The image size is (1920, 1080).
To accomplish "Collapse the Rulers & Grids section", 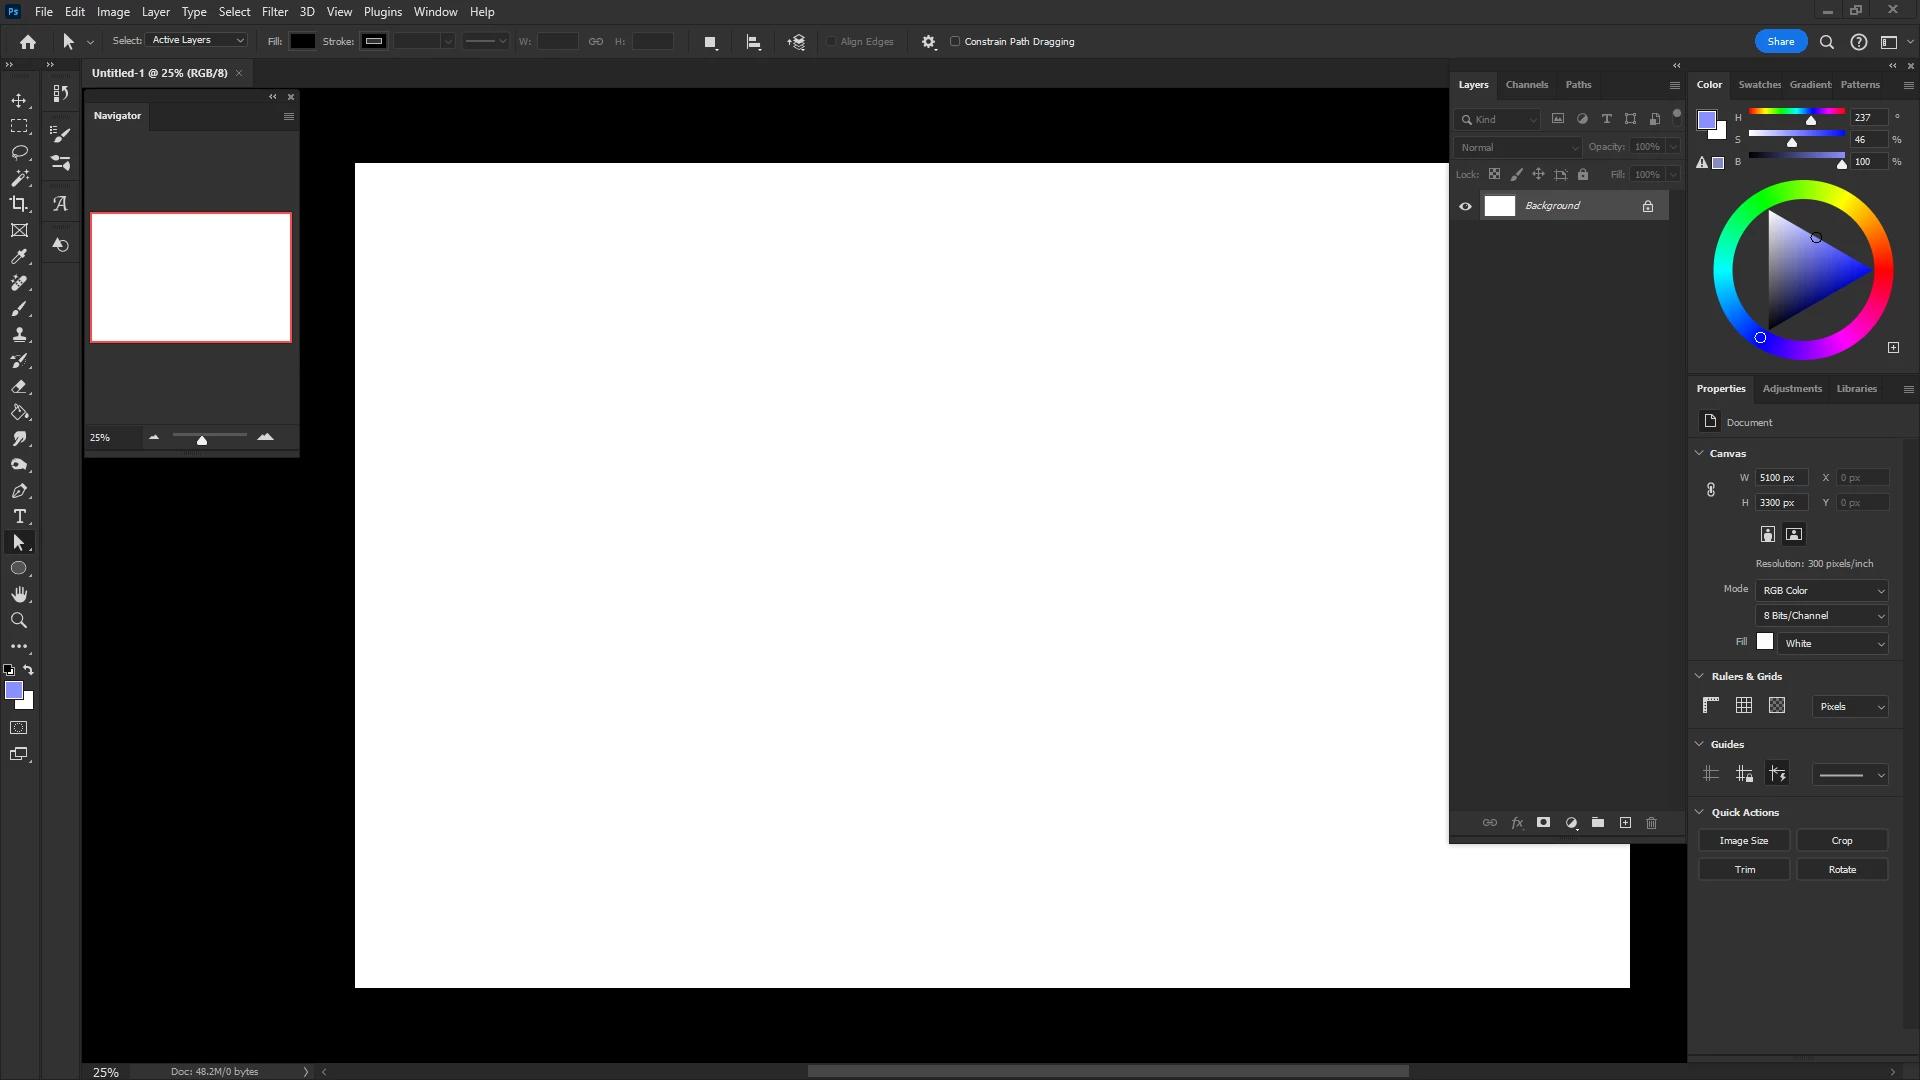I will 1699,676.
